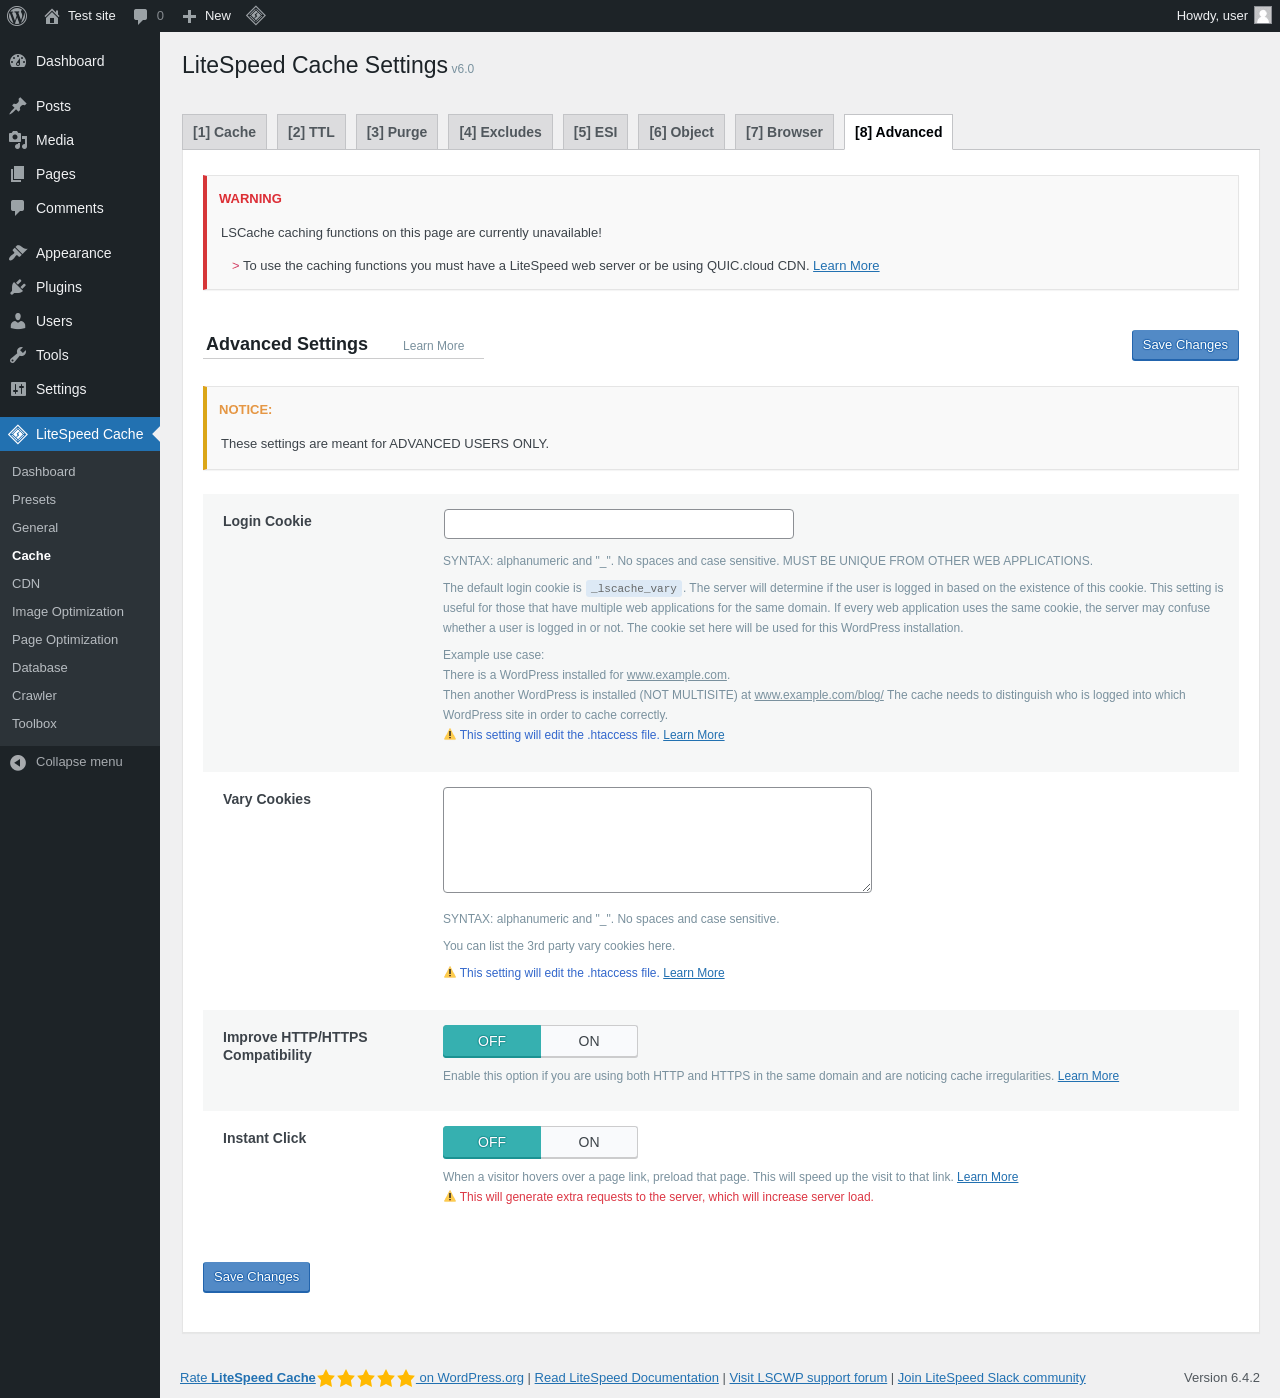Select the [8] Advanced tab

(898, 132)
